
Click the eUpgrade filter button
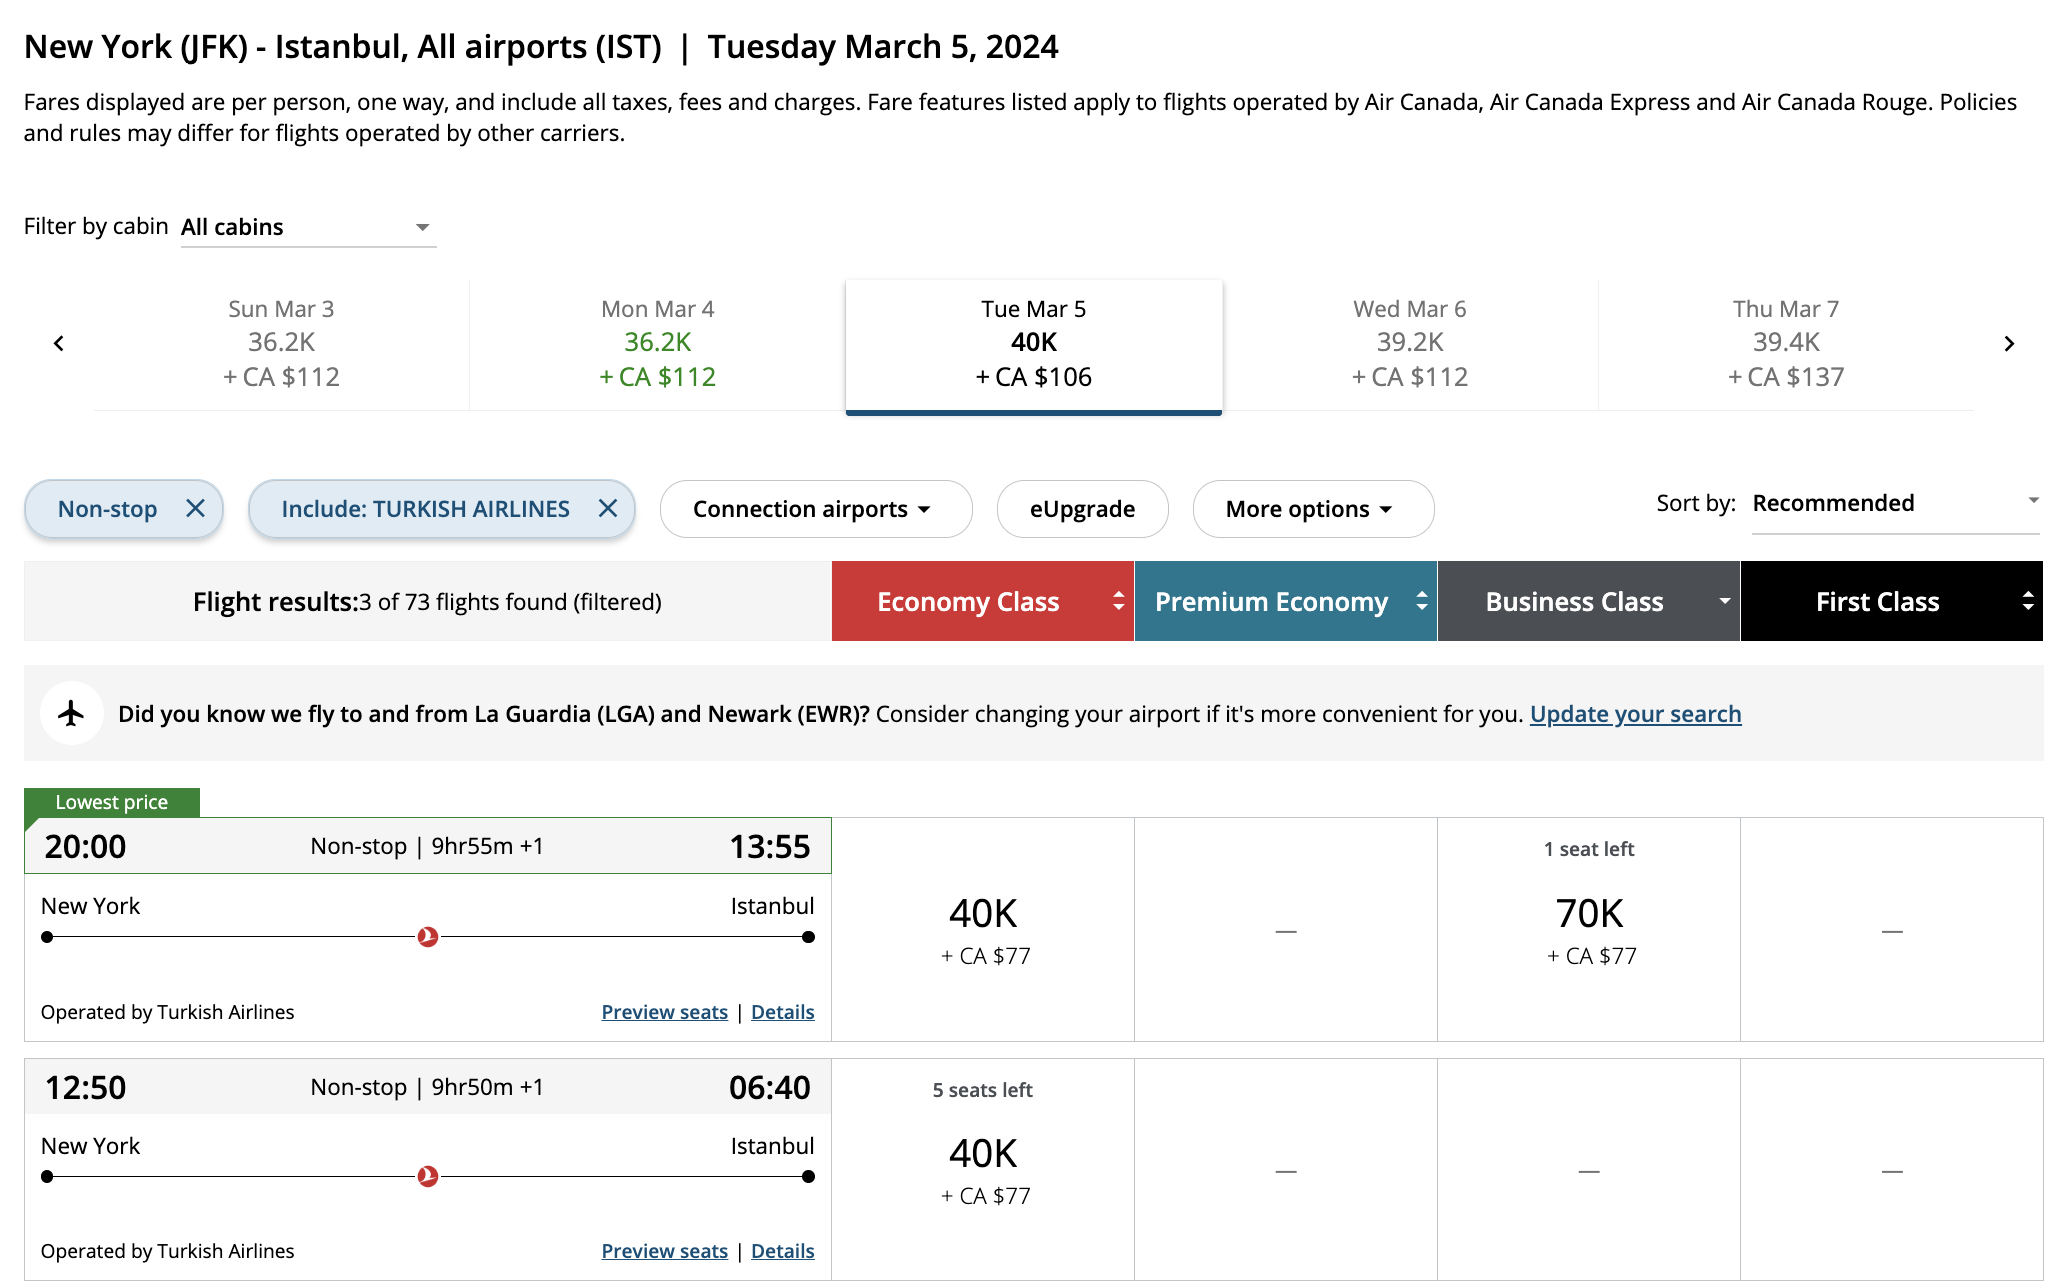1082,509
